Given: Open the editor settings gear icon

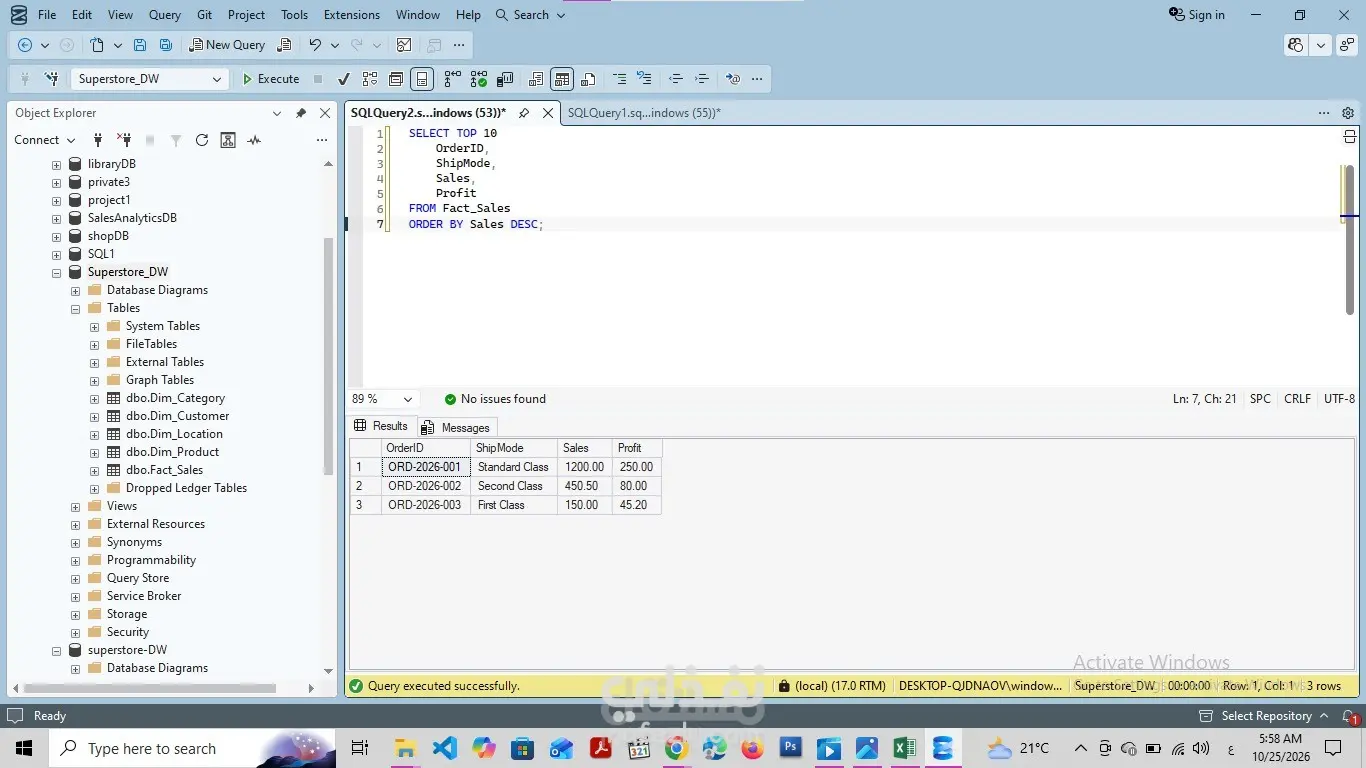Looking at the screenshot, I should 1348,113.
